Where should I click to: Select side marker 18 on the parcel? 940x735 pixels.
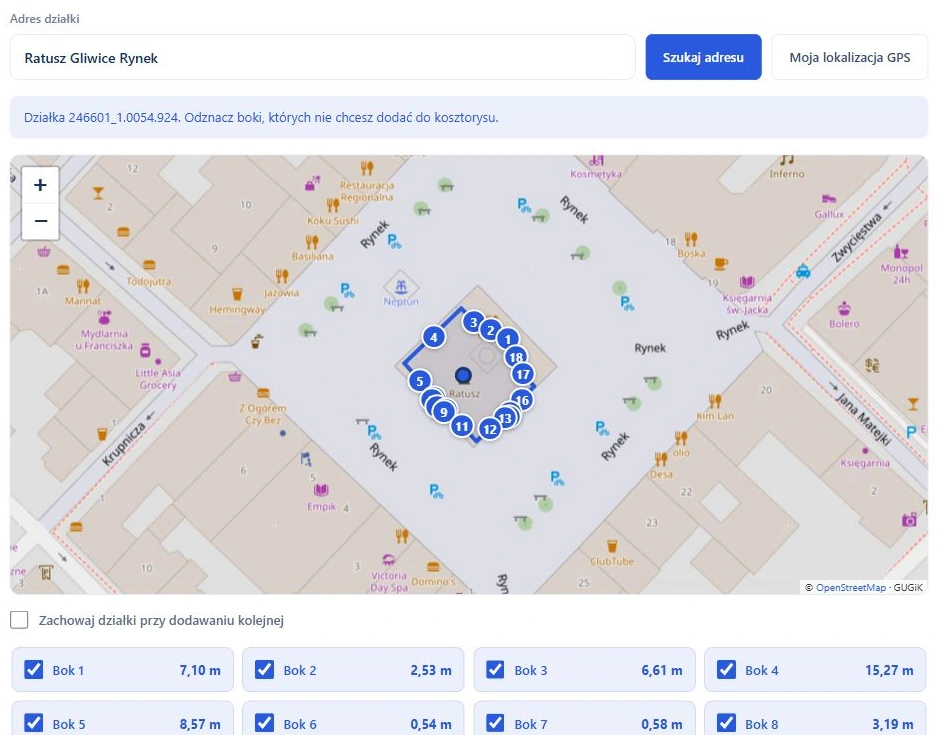(x=516, y=358)
